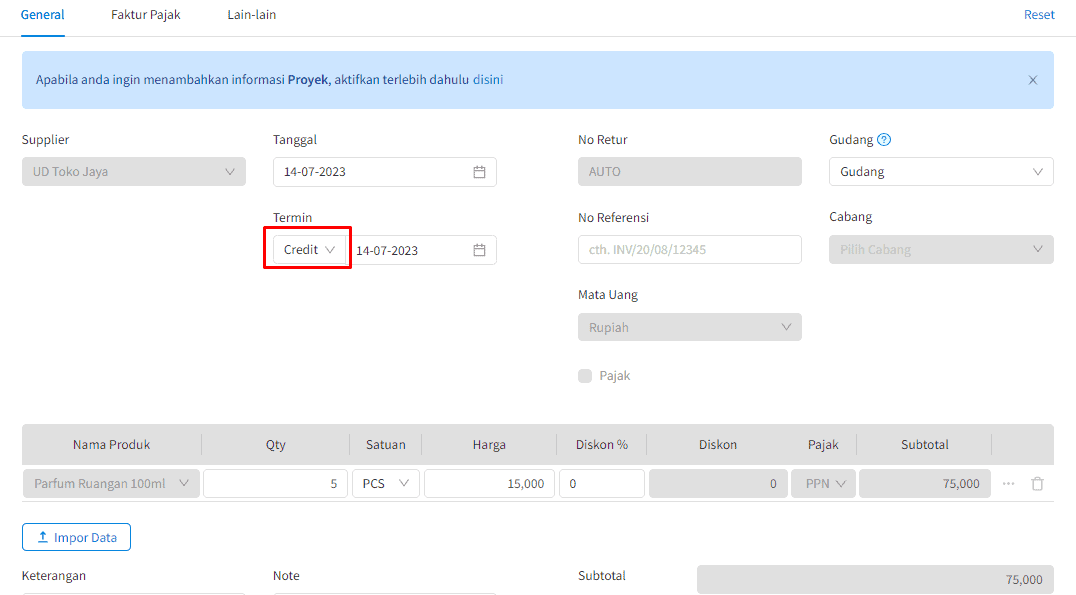Switch to the Faktur Pajak tab
The height and width of the screenshot is (595, 1076).
[x=146, y=15]
